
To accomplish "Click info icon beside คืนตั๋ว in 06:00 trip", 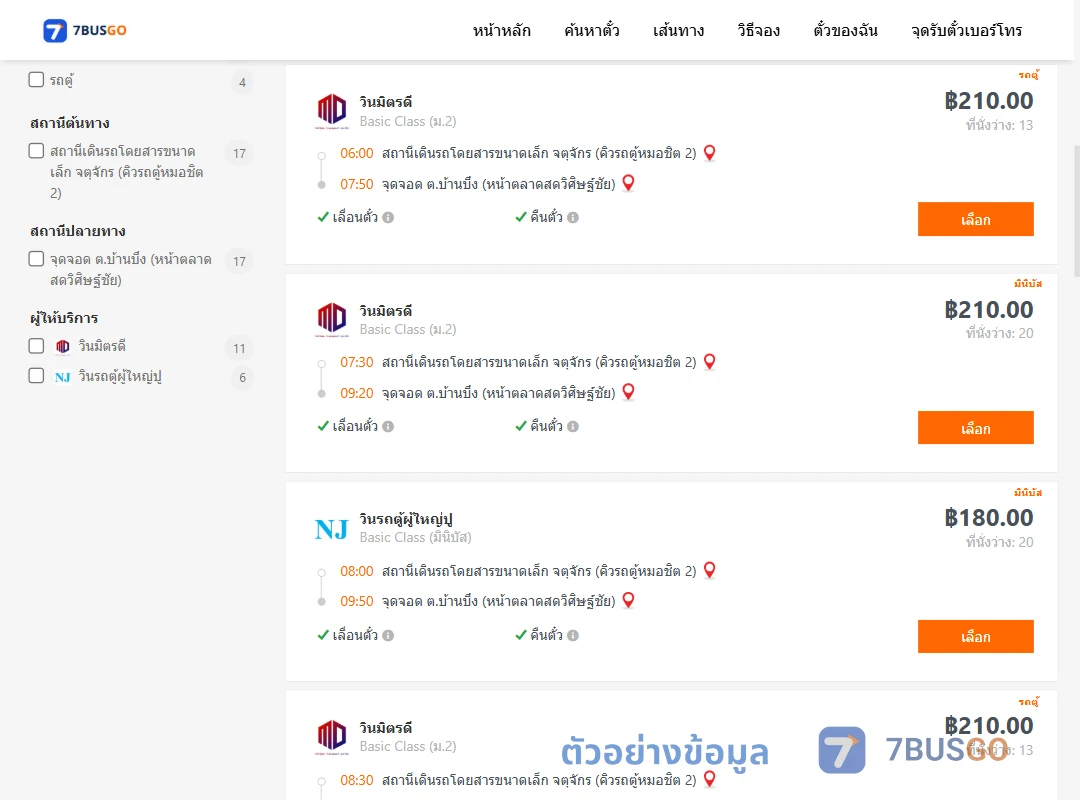I will pos(573,218).
